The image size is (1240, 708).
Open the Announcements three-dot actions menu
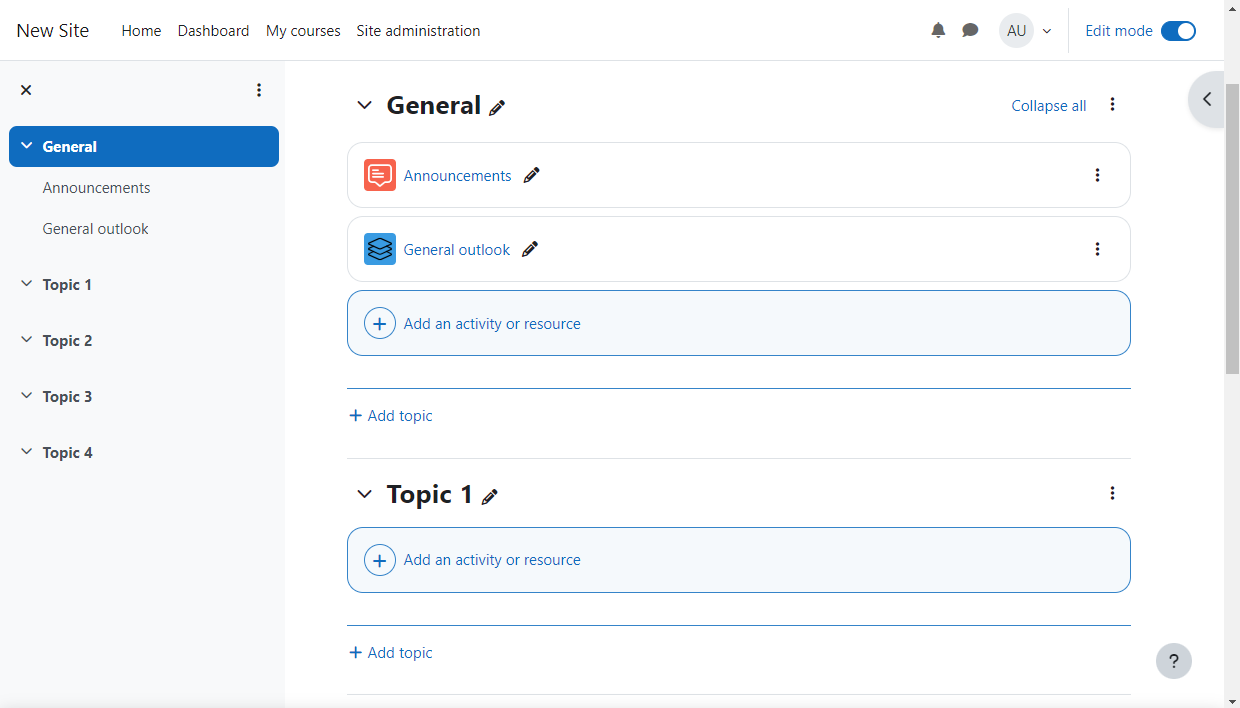pyautogui.click(x=1097, y=176)
